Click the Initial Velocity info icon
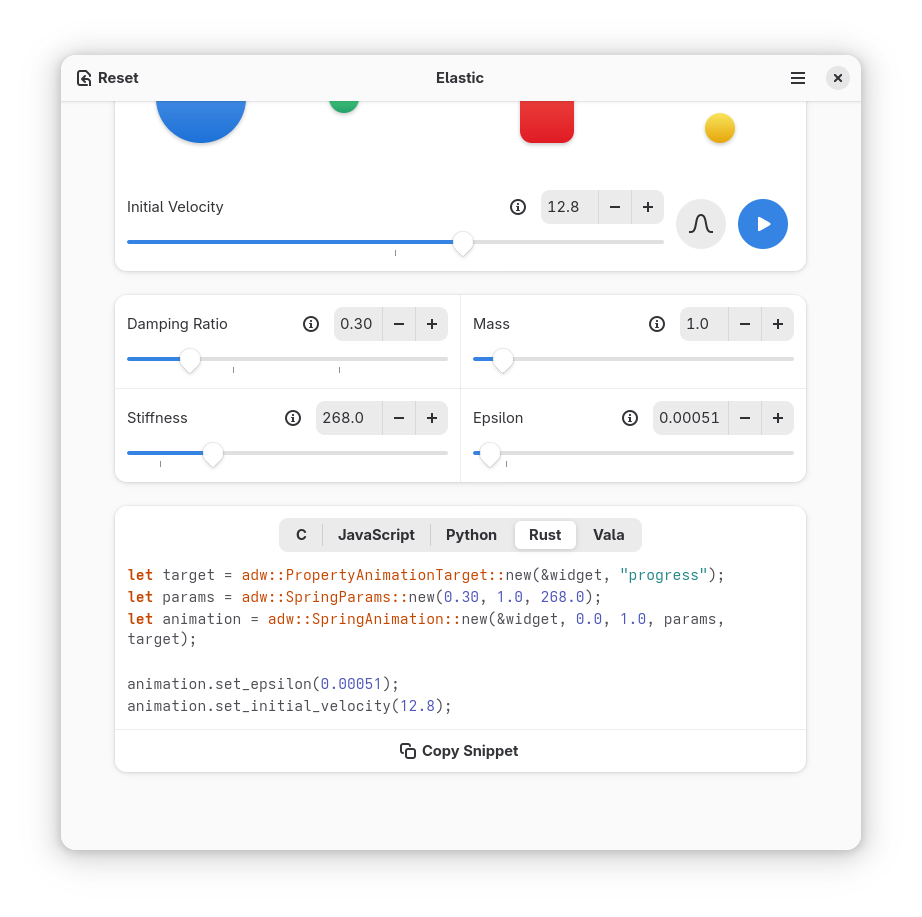The width and height of the screenshot is (922, 917). [518, 207]
